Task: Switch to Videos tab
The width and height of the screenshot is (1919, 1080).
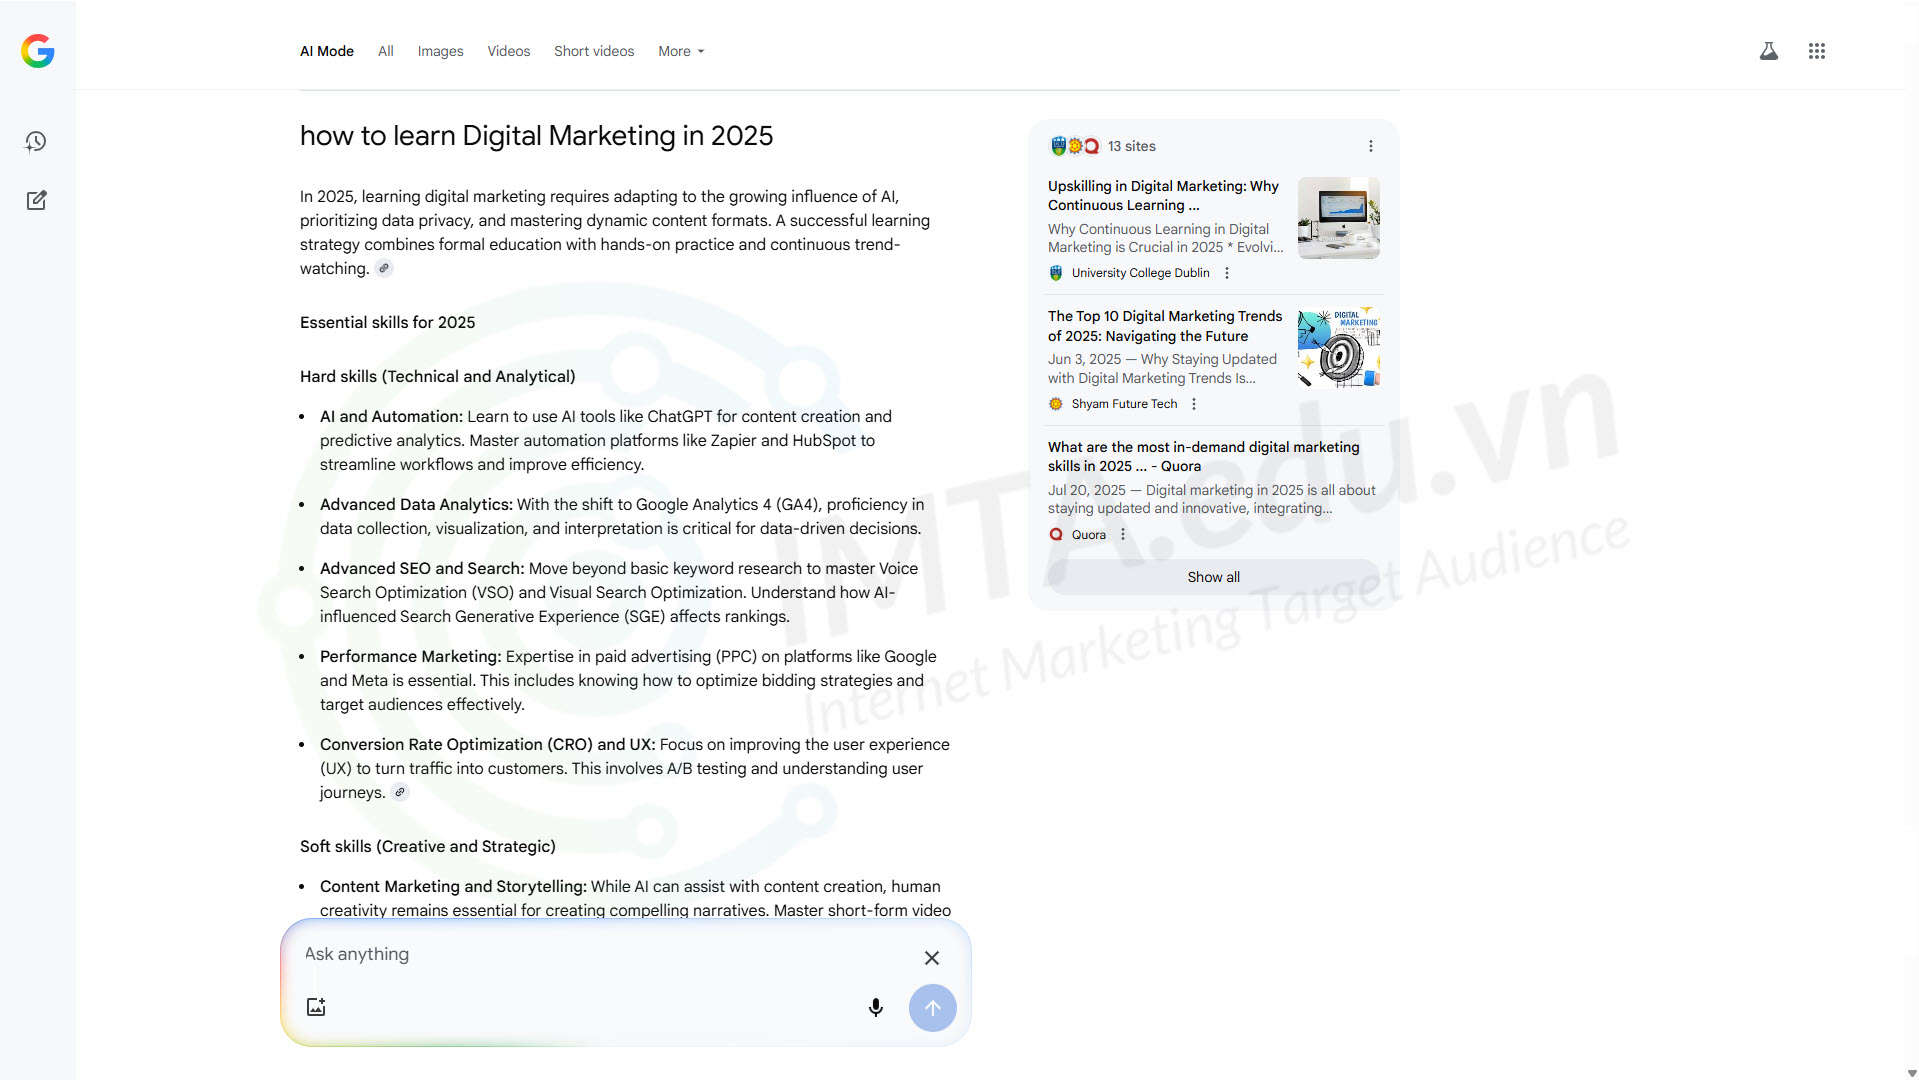Action: click(509, 51)
